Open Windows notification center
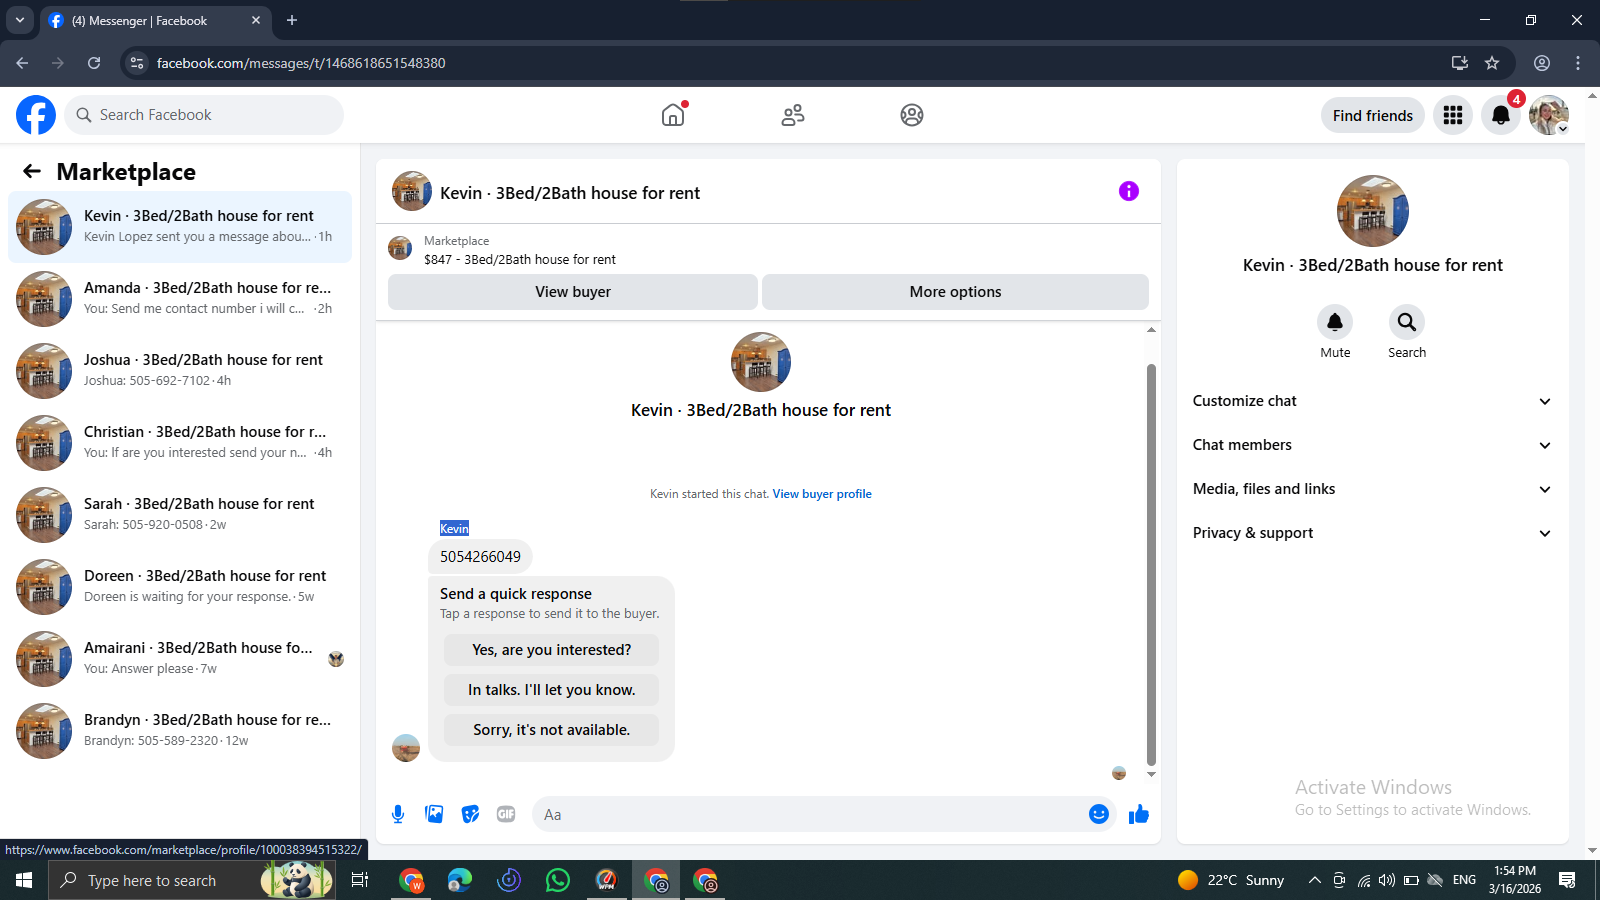Image resolution: width=1600 pixels, height=900 pixels. (1567, 880)
